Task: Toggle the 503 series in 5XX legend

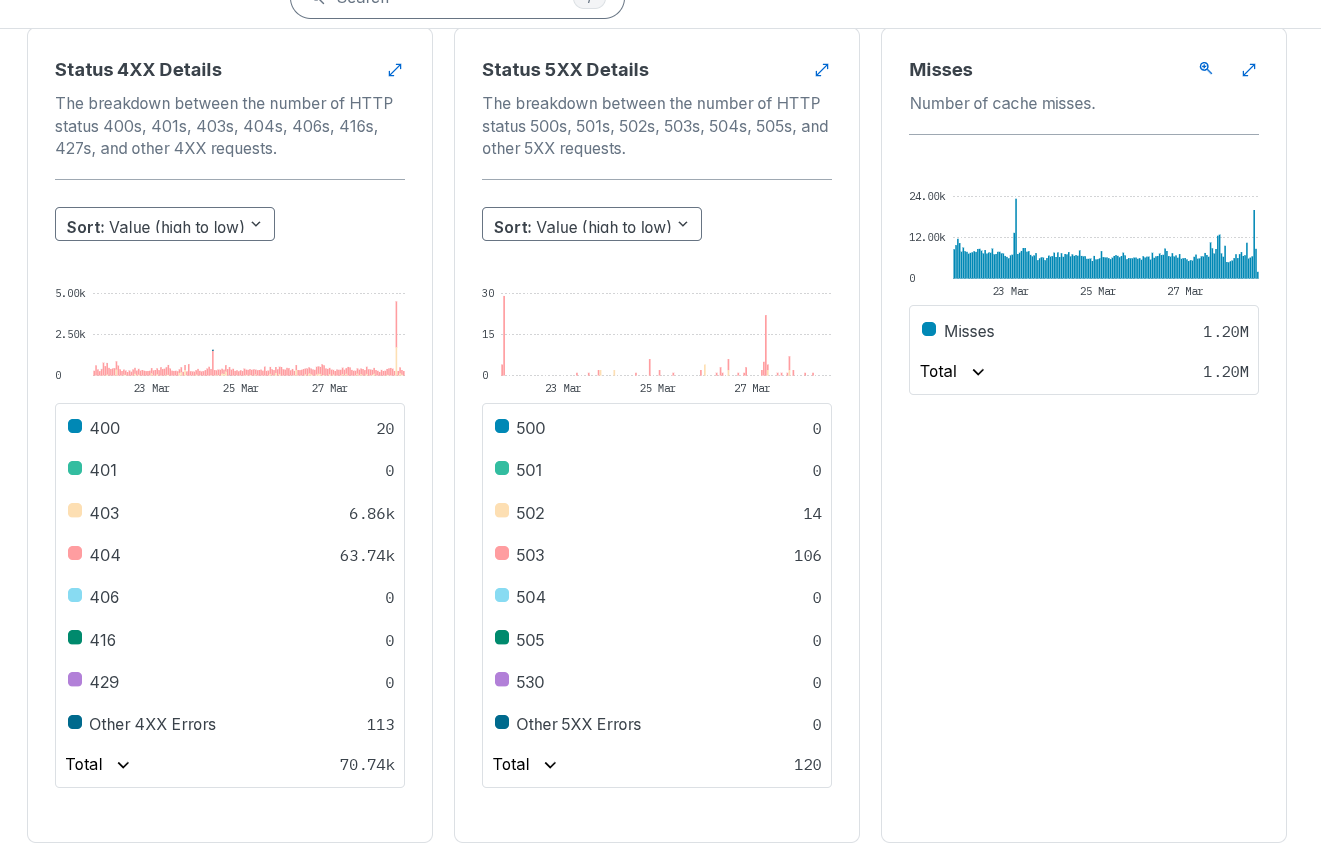Action: coord(530,555)
